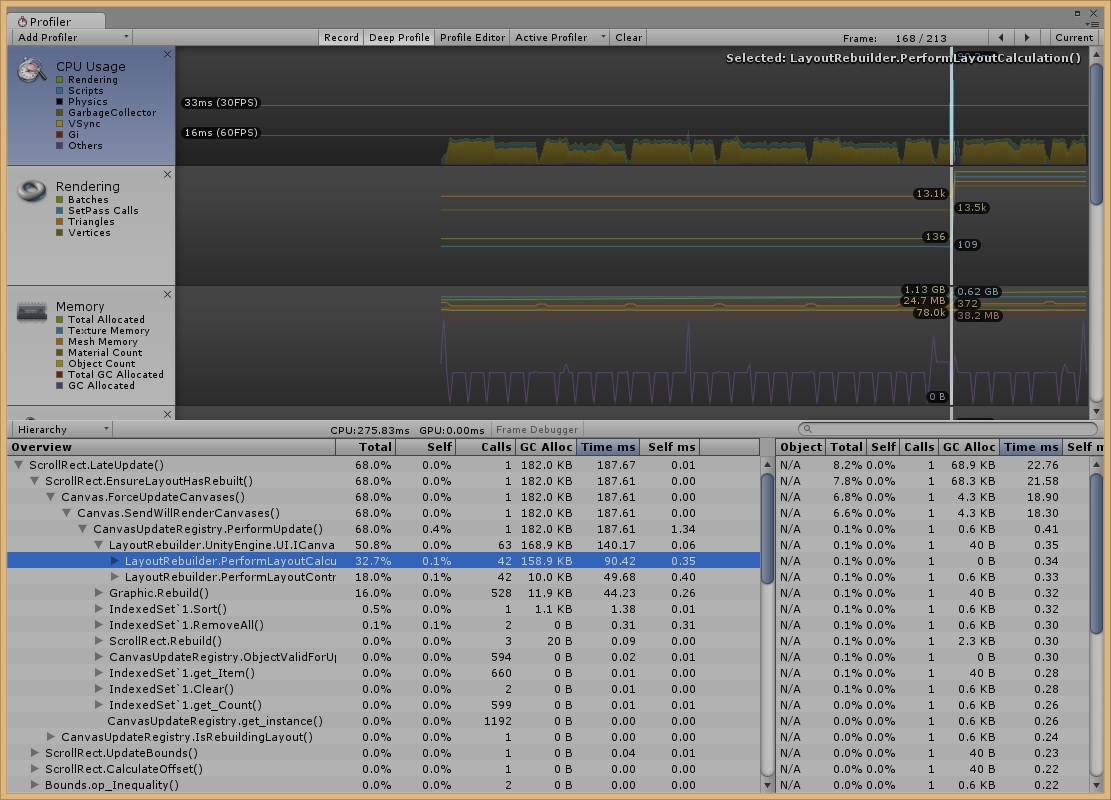This screenshot has width=1111, height=800.
Task: Expand Canvas.SendWillRenderCanvases() toggle triangle
Action: click(67, 513)
